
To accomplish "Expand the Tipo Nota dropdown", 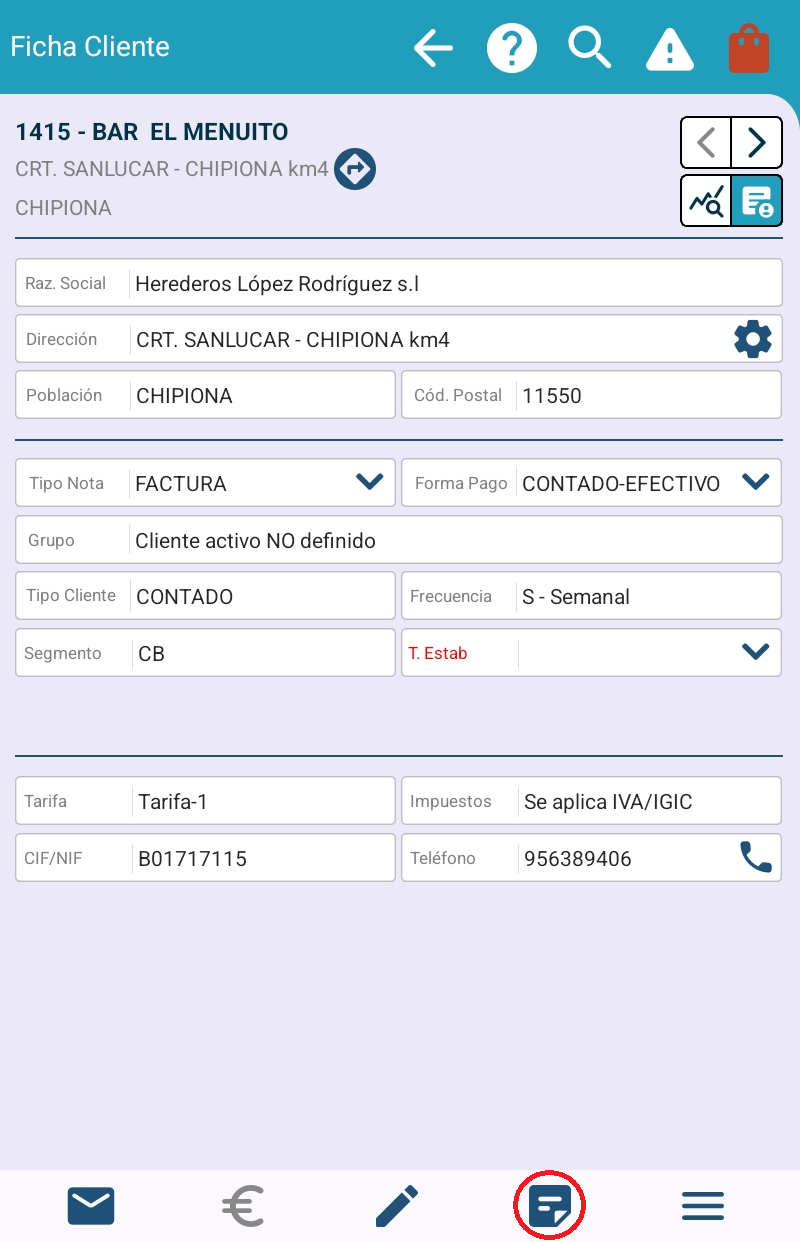I will (x=369, y=483).
